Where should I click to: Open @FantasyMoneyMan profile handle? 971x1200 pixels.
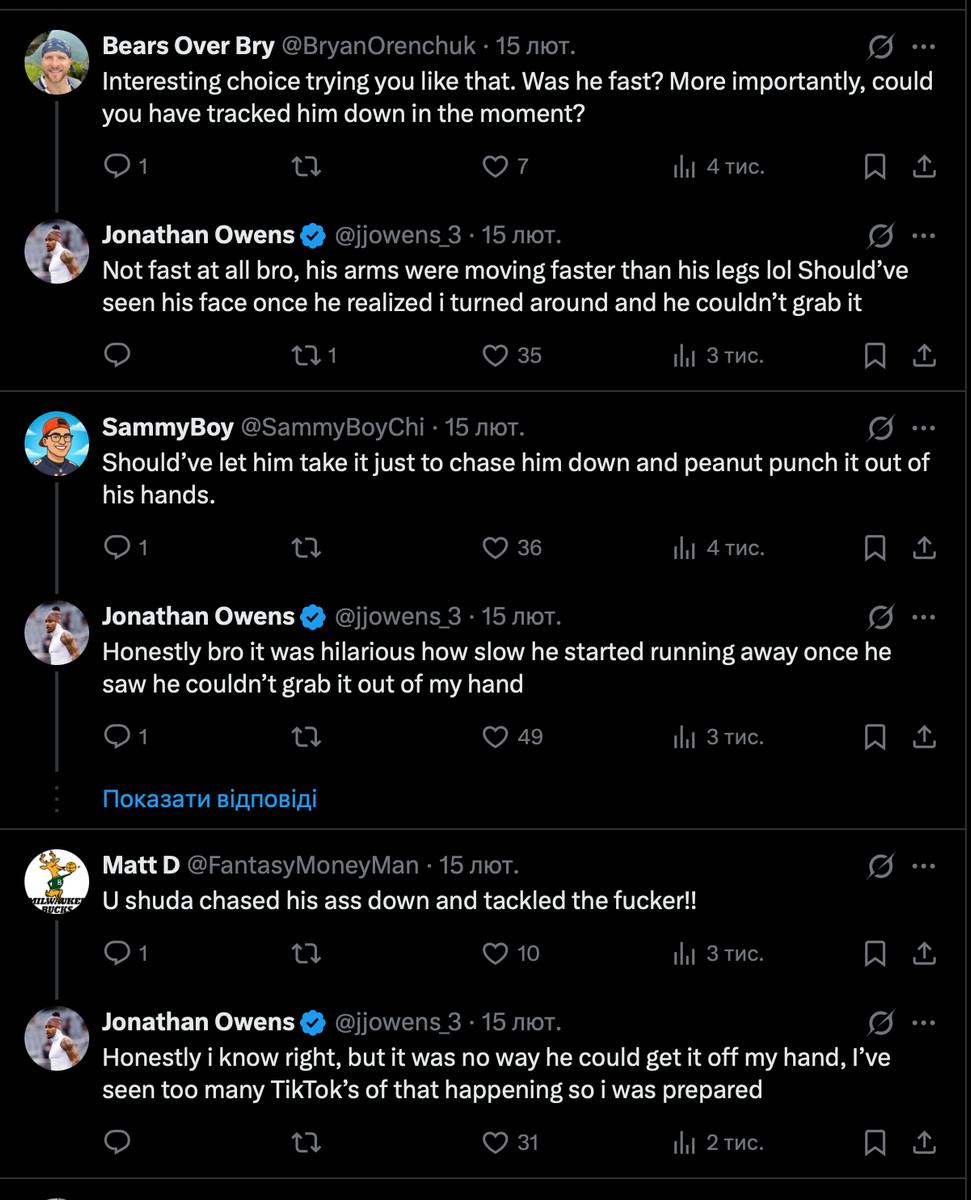(x=302, y=865)
